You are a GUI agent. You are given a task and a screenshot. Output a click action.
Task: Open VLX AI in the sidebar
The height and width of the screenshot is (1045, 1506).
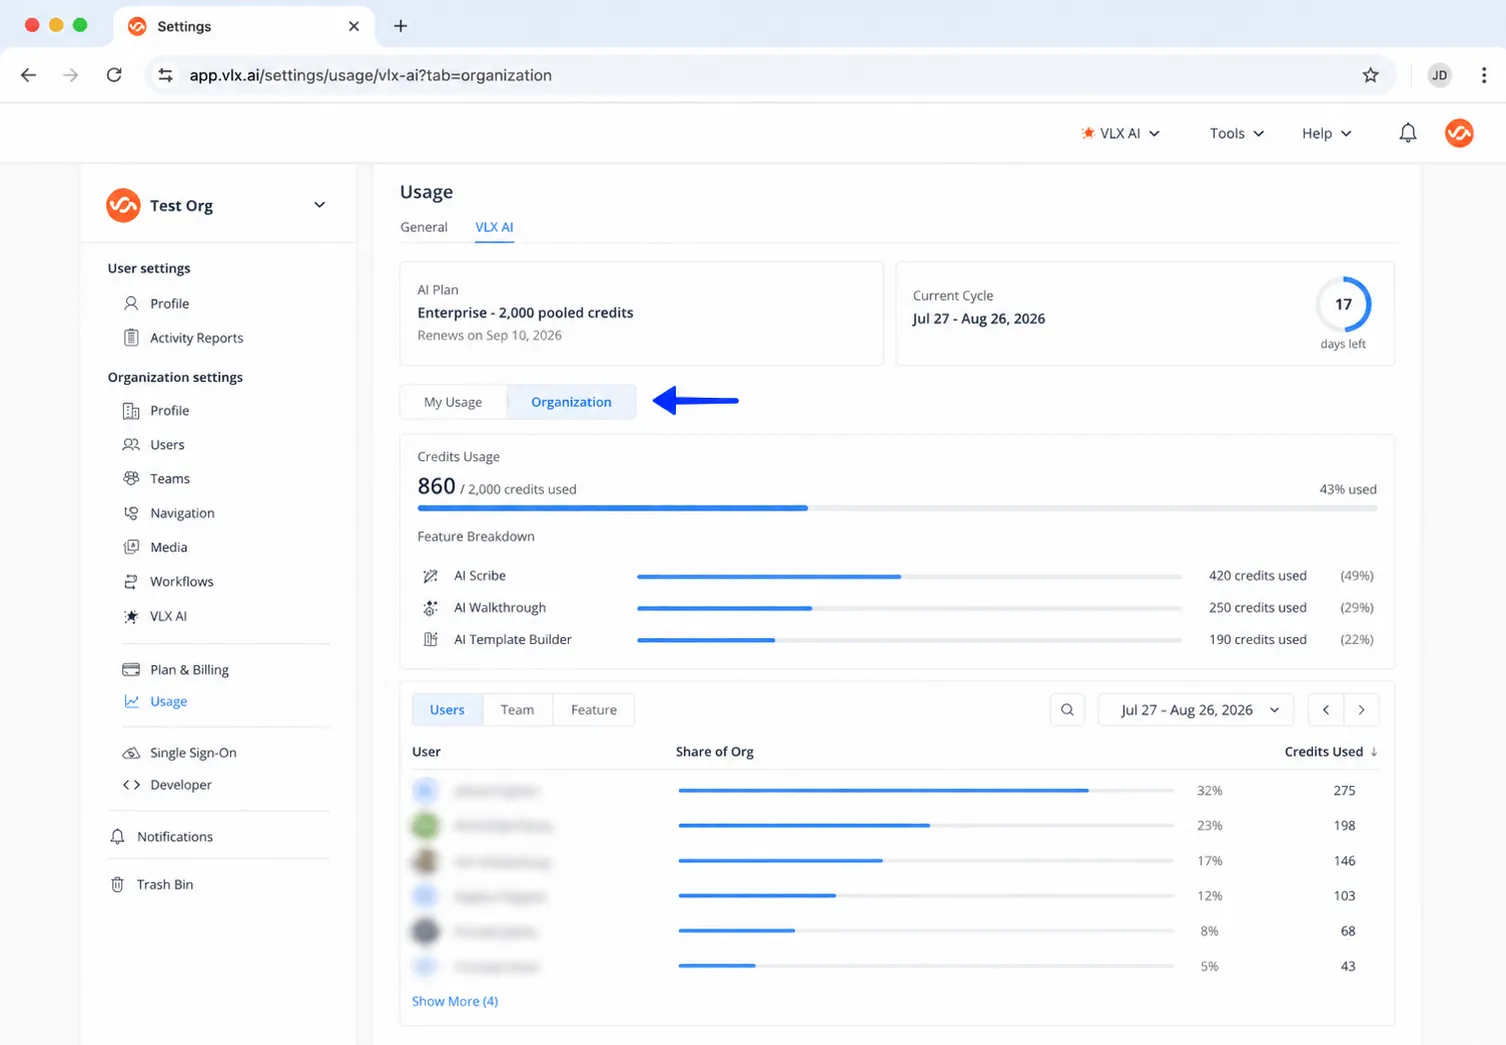pyautogui.click(x=155, y=616)
